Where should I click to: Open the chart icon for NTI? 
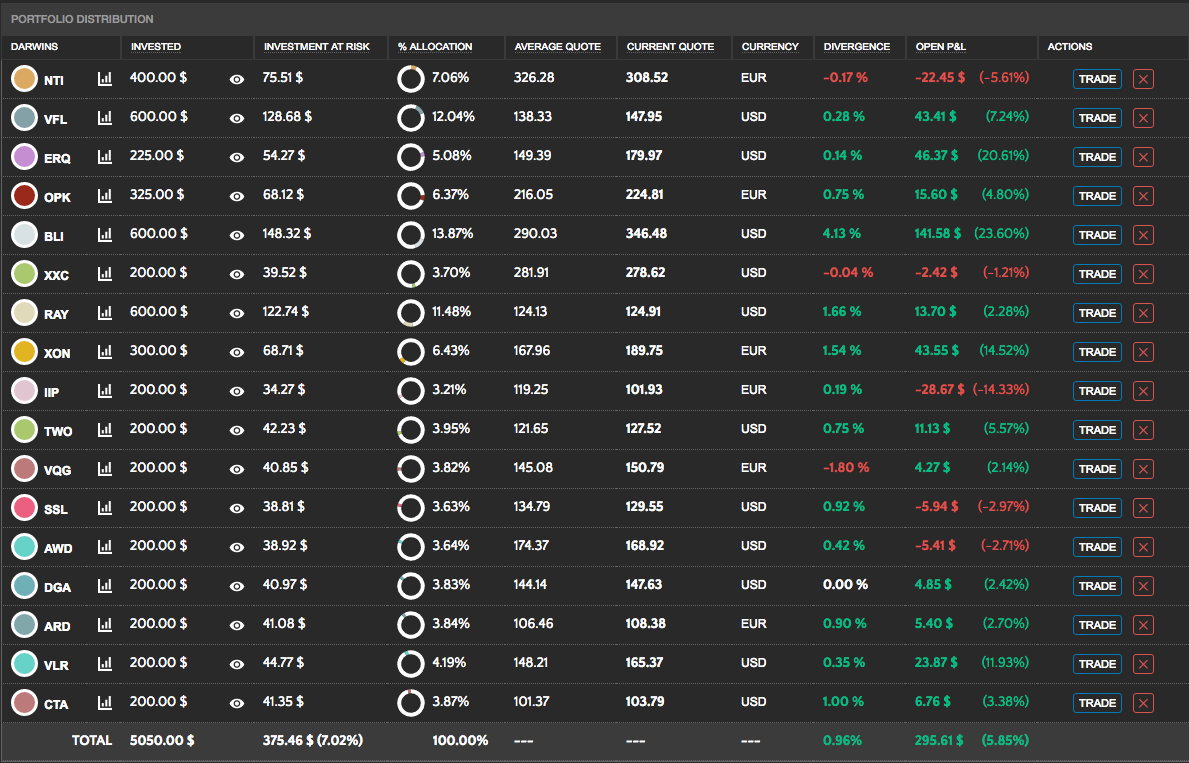point(104,79)
